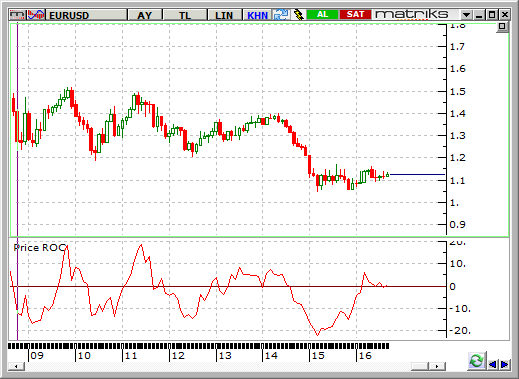Click the horizontal scrollbar thumb
Image resolution: width=519 pixels, height=379 pixels.
coord(420,366)
